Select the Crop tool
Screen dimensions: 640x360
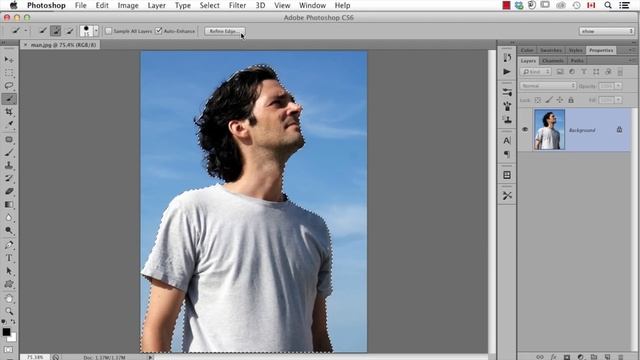click(9, 112)
